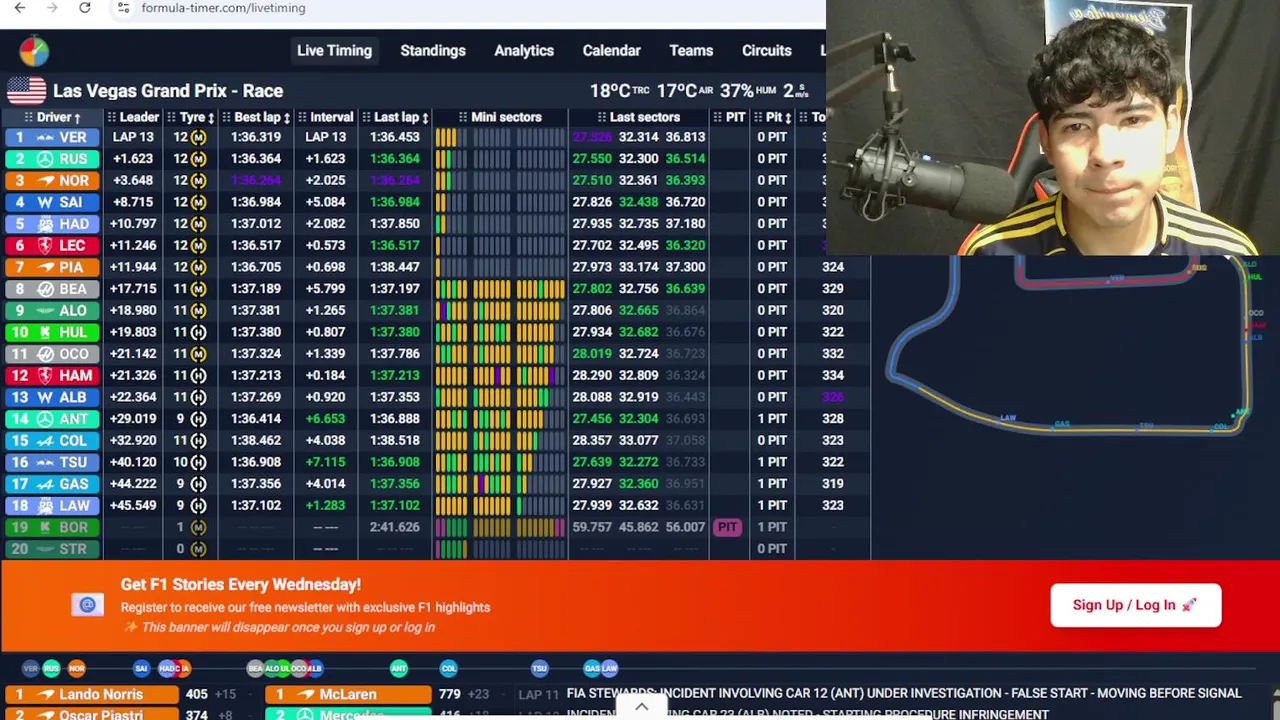Open the Calendar tab
Image resolution: width=1280 pixels, height=720 pixels.
tap(612, 50)
